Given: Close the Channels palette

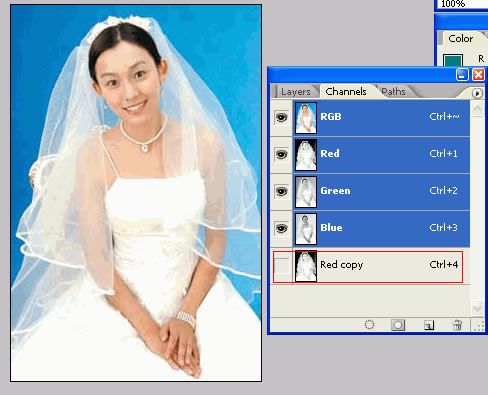Looking at the screenshot, I should click(x=479, y=75).
